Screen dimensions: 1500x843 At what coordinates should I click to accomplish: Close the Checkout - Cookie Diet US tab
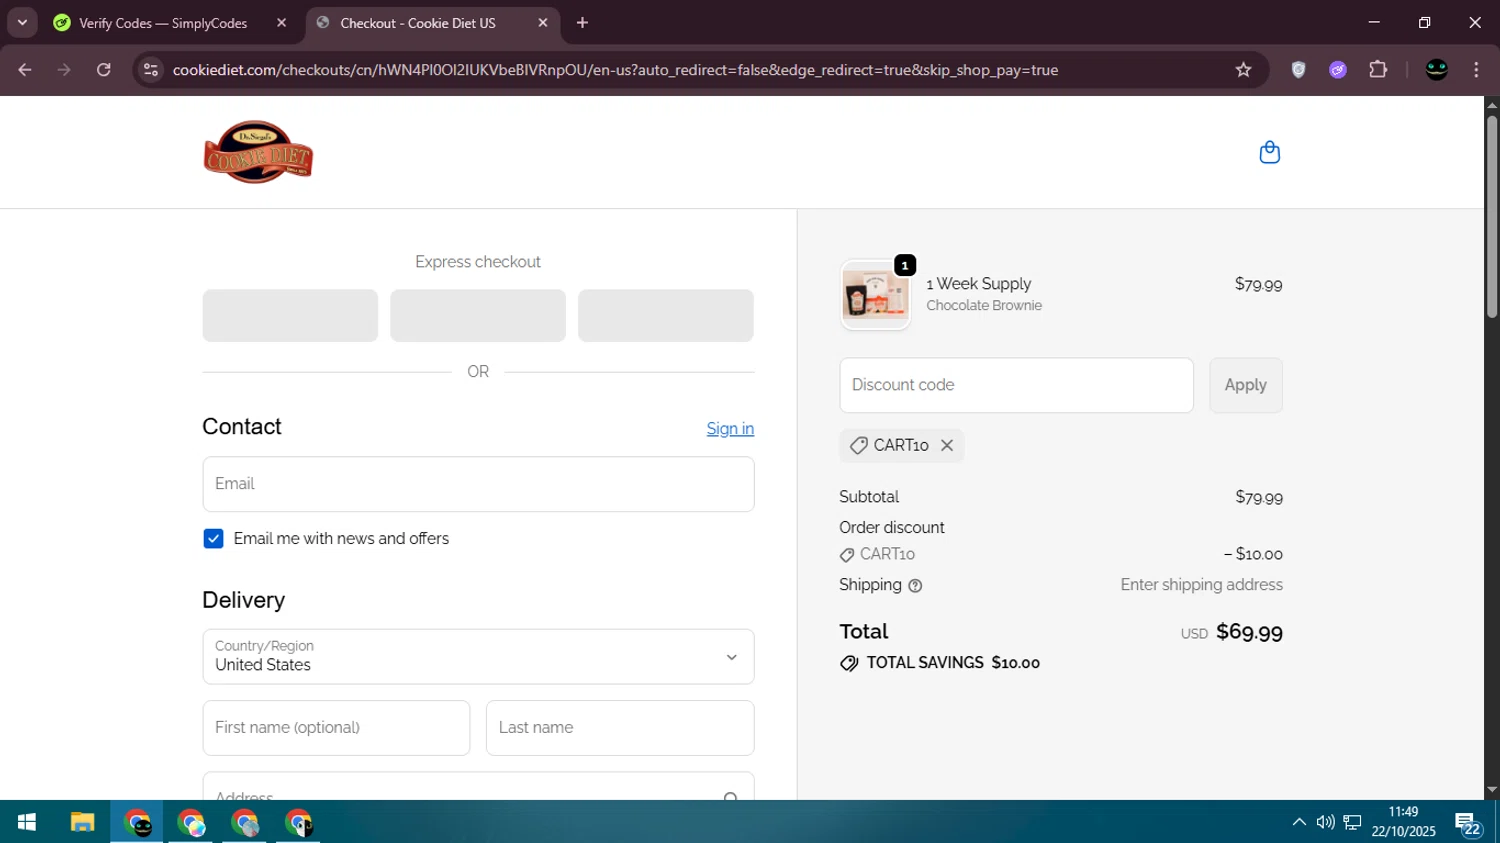(543, 23)
